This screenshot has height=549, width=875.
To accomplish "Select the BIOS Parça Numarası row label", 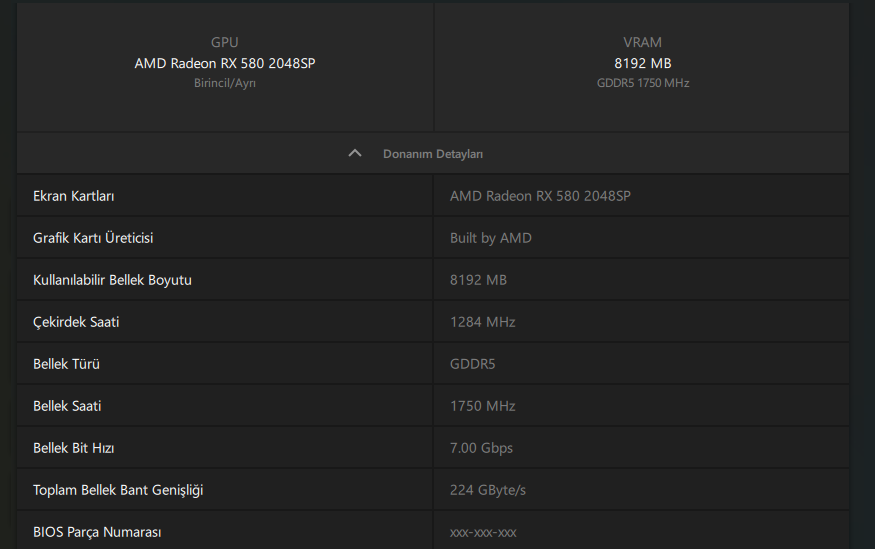I will pos(97,532).
